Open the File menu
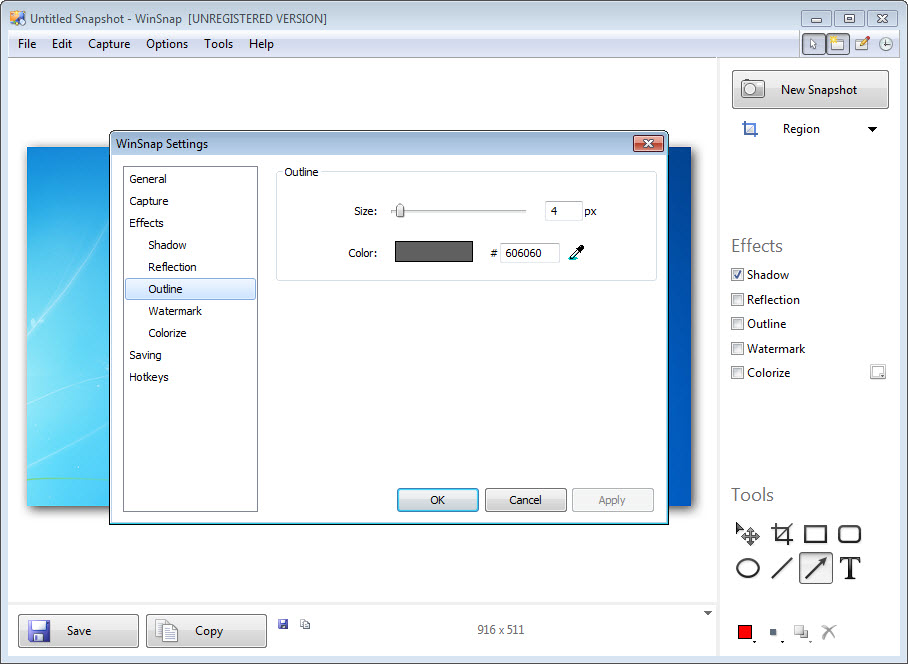 [x=27, y=44]
